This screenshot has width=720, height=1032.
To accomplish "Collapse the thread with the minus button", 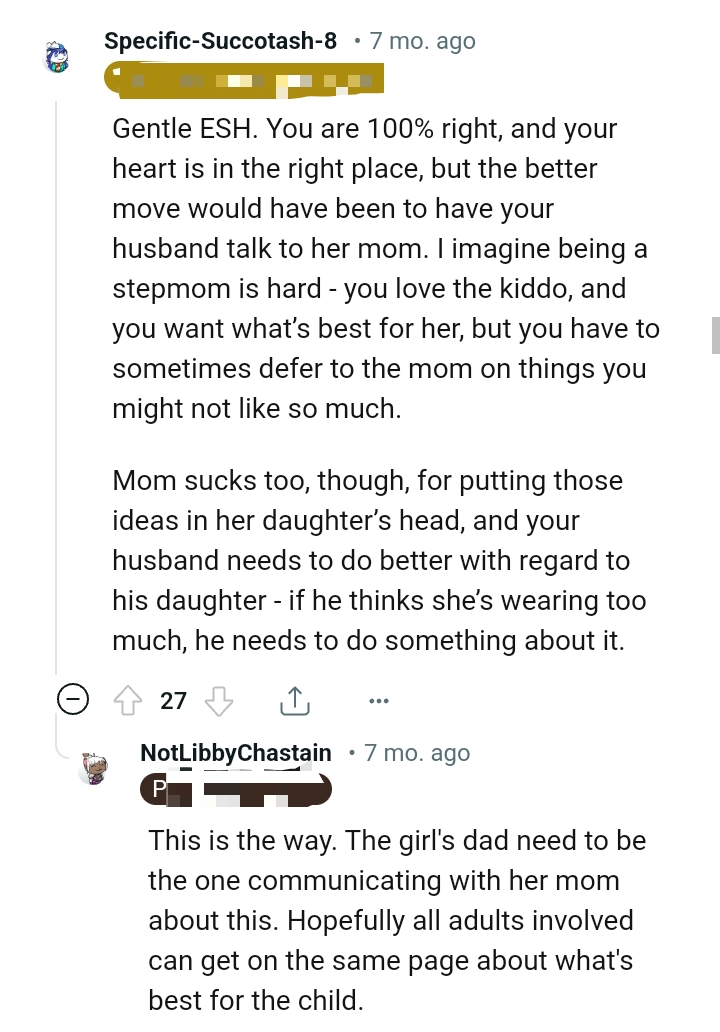I will point(73,700).
